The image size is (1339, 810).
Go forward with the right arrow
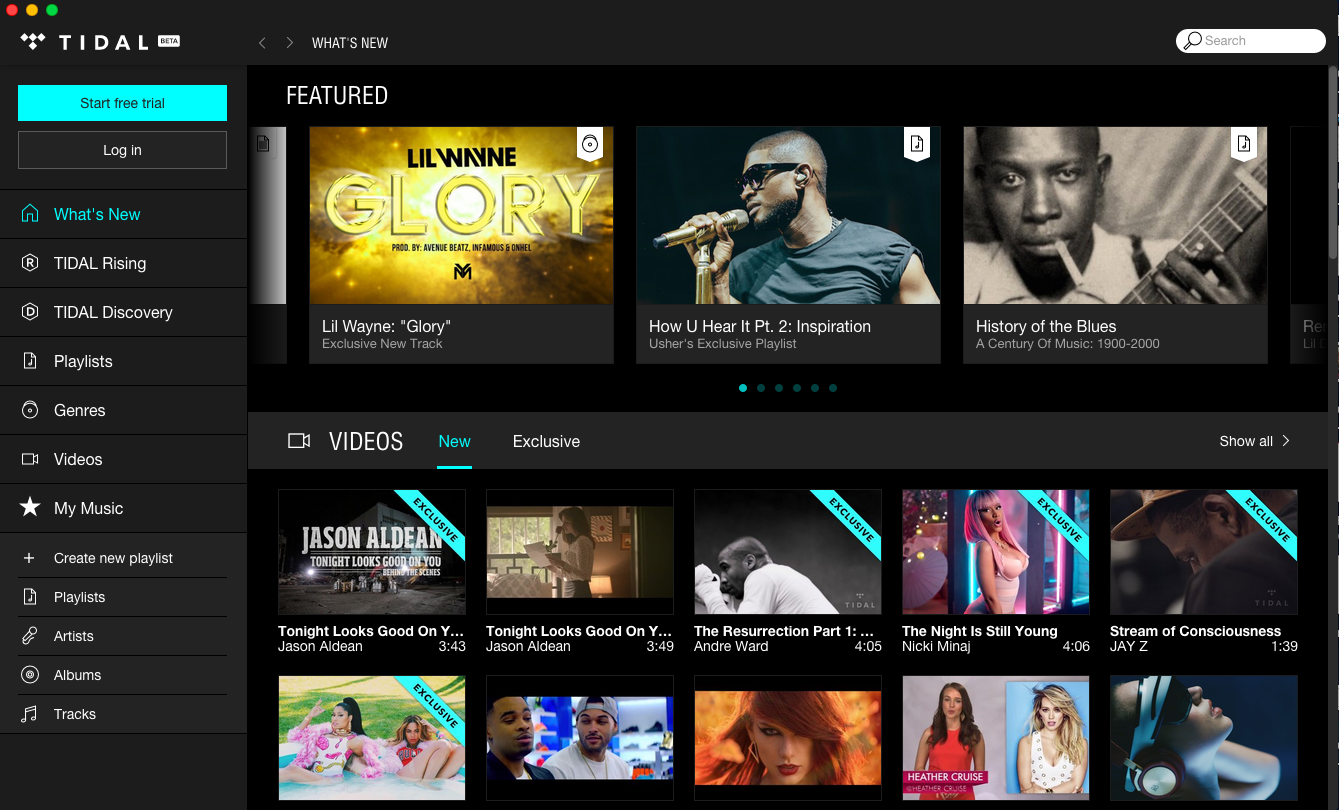point(290,43)
